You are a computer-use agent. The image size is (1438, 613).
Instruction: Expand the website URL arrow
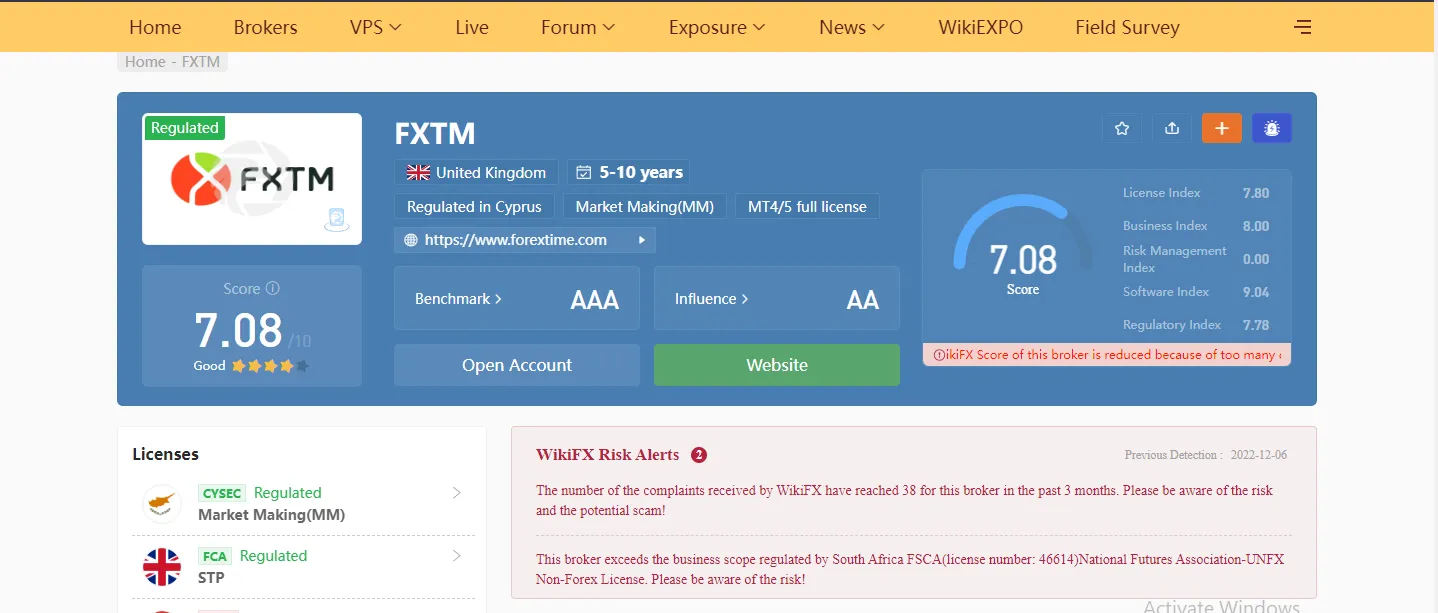[x=642, y=240]
